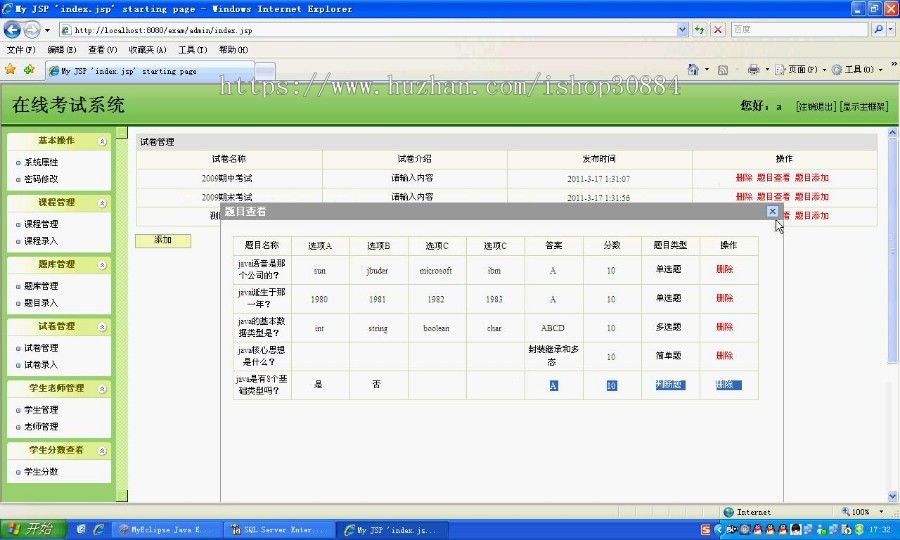Click the search magnifier icon

(878, 29)
